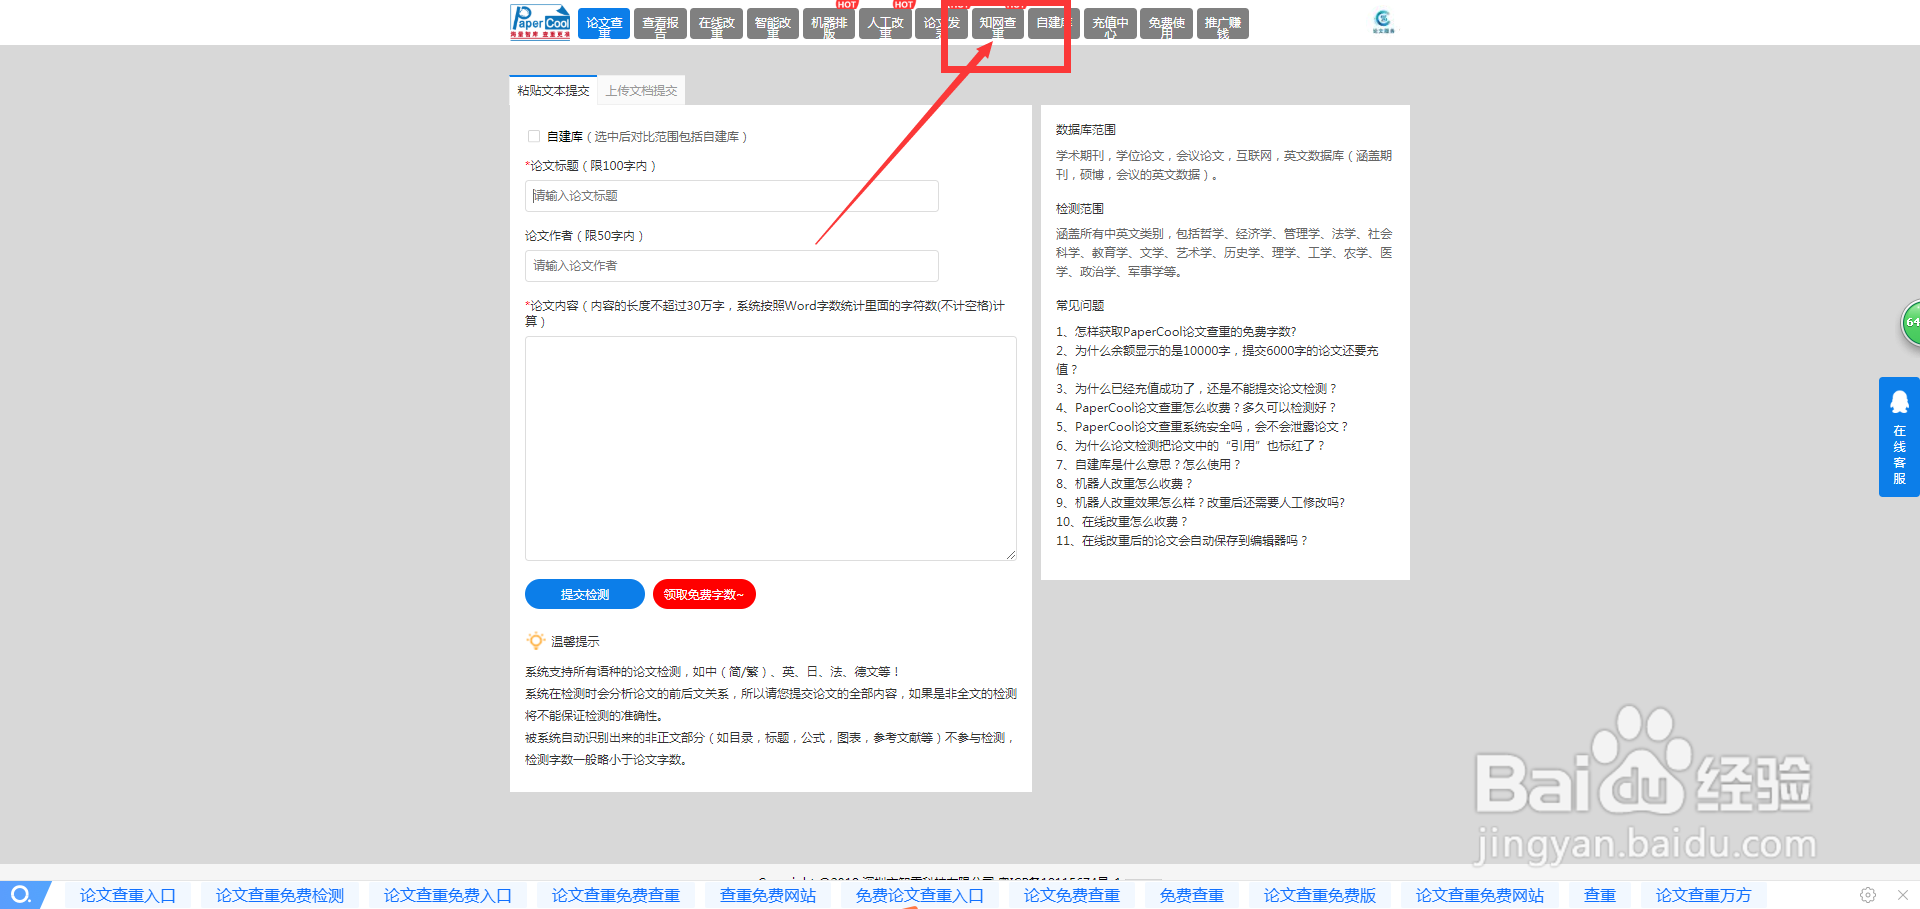Open the 论文查重入口 link at bottom
The height and width of the screenshot is (909, 1920).
tap(128, 895)
